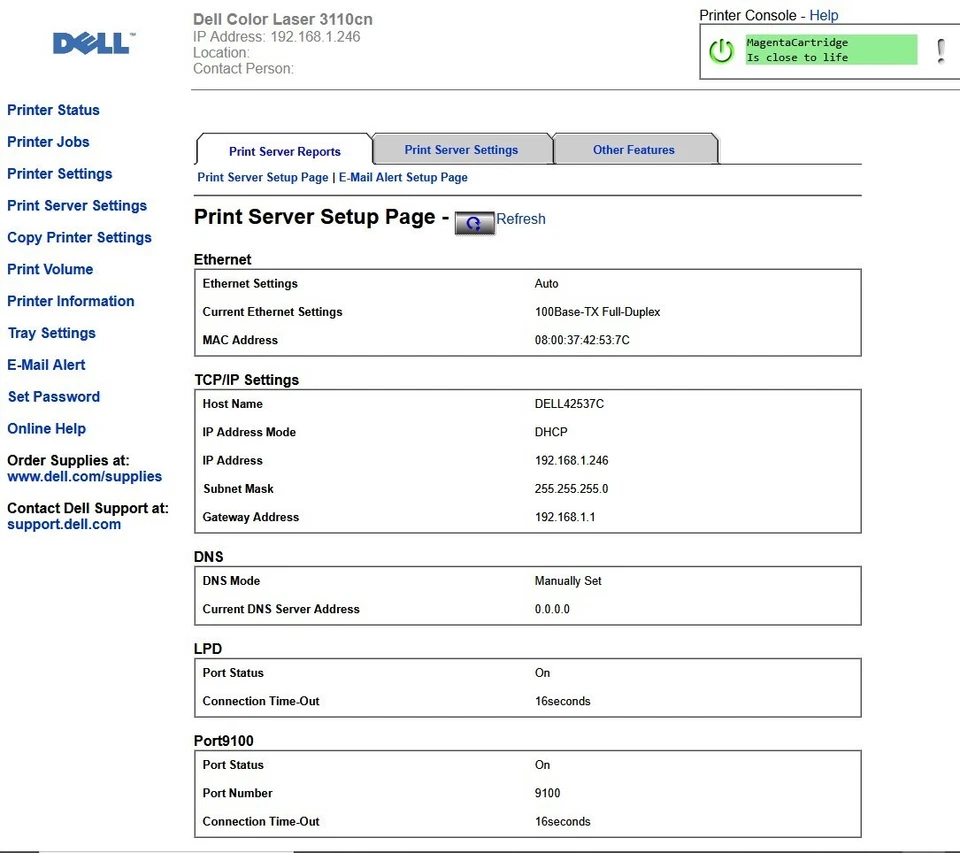The image size is (960, 853).
Task: Switch to the Other Features tab
Action: tap(634, 148)
